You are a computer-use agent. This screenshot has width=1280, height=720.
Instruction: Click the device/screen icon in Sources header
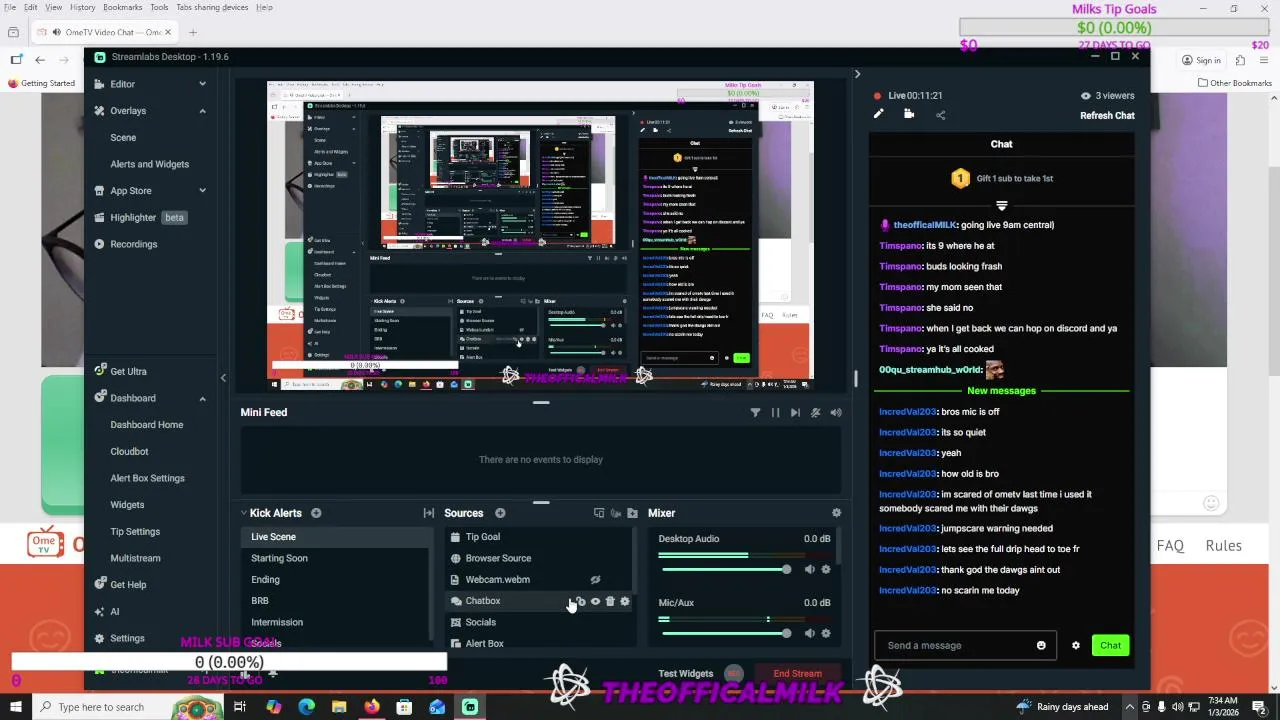point(599,513)
